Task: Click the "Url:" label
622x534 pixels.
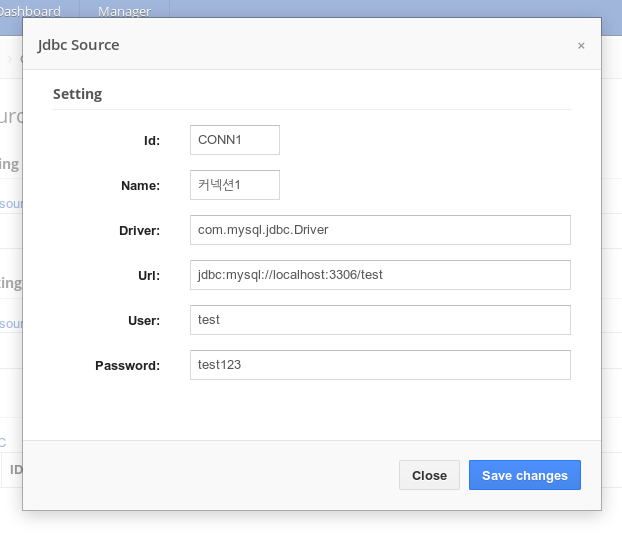Action: [x=148, y=275]
